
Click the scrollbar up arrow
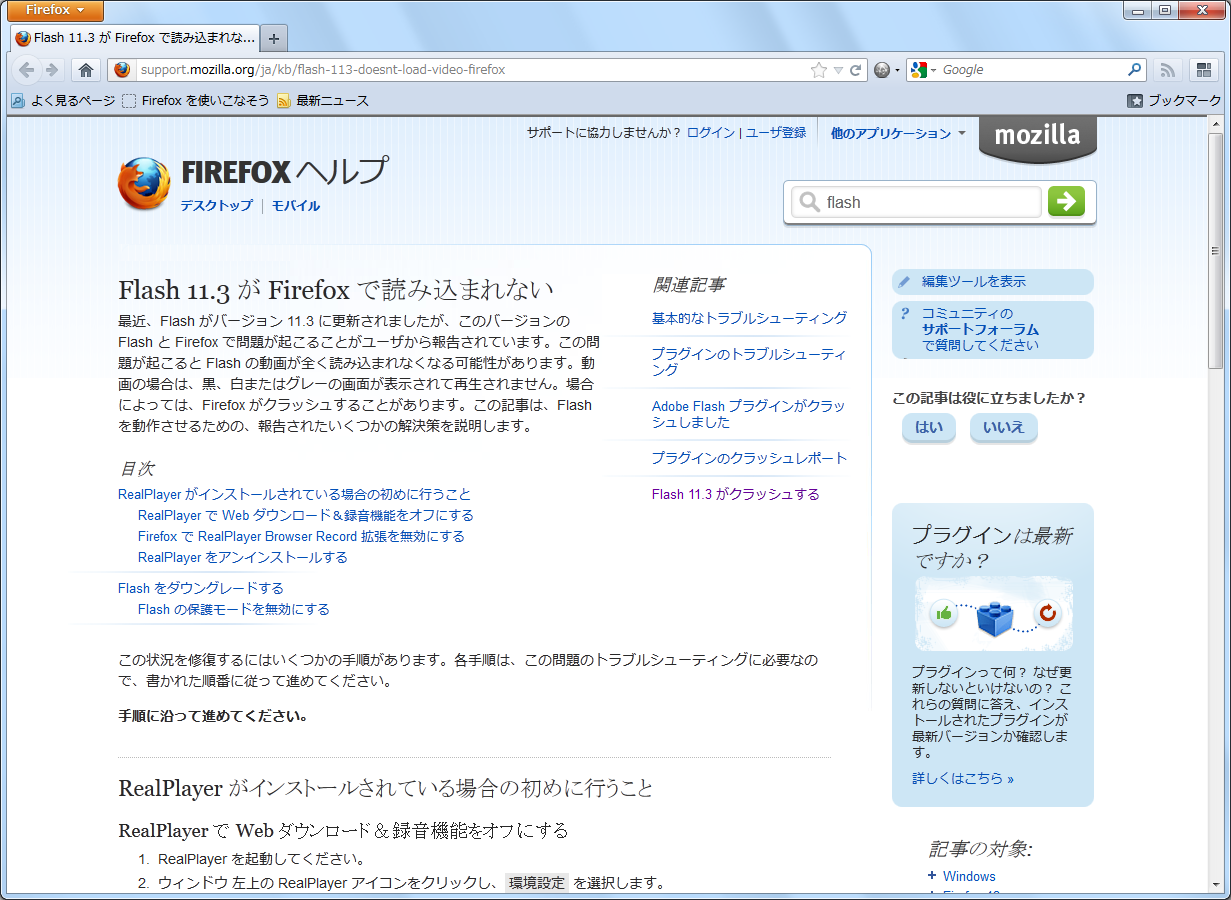click(x=1216, y=123)
